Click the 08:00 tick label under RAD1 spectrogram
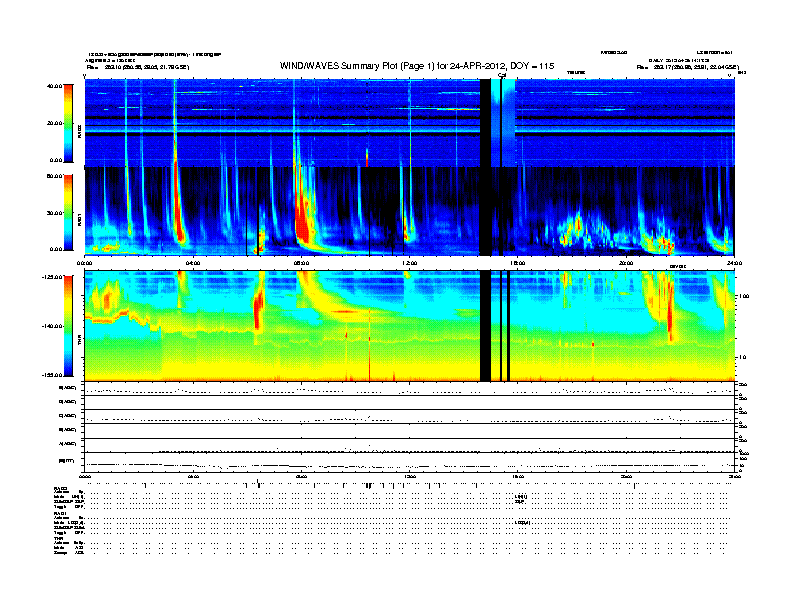The width and height of the screenshot is (792, 612). coord(302,263)
